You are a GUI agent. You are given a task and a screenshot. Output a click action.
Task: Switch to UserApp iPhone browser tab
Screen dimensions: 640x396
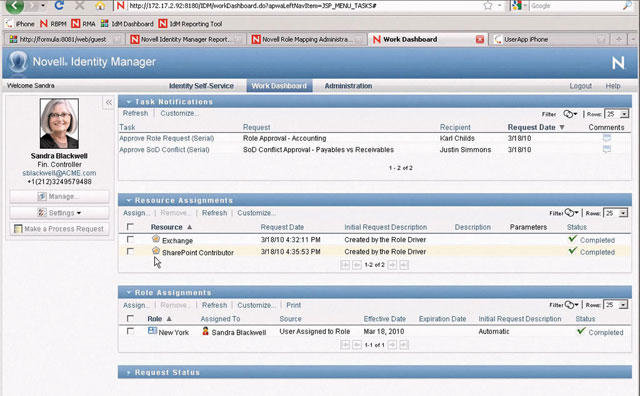pos(548,39)
